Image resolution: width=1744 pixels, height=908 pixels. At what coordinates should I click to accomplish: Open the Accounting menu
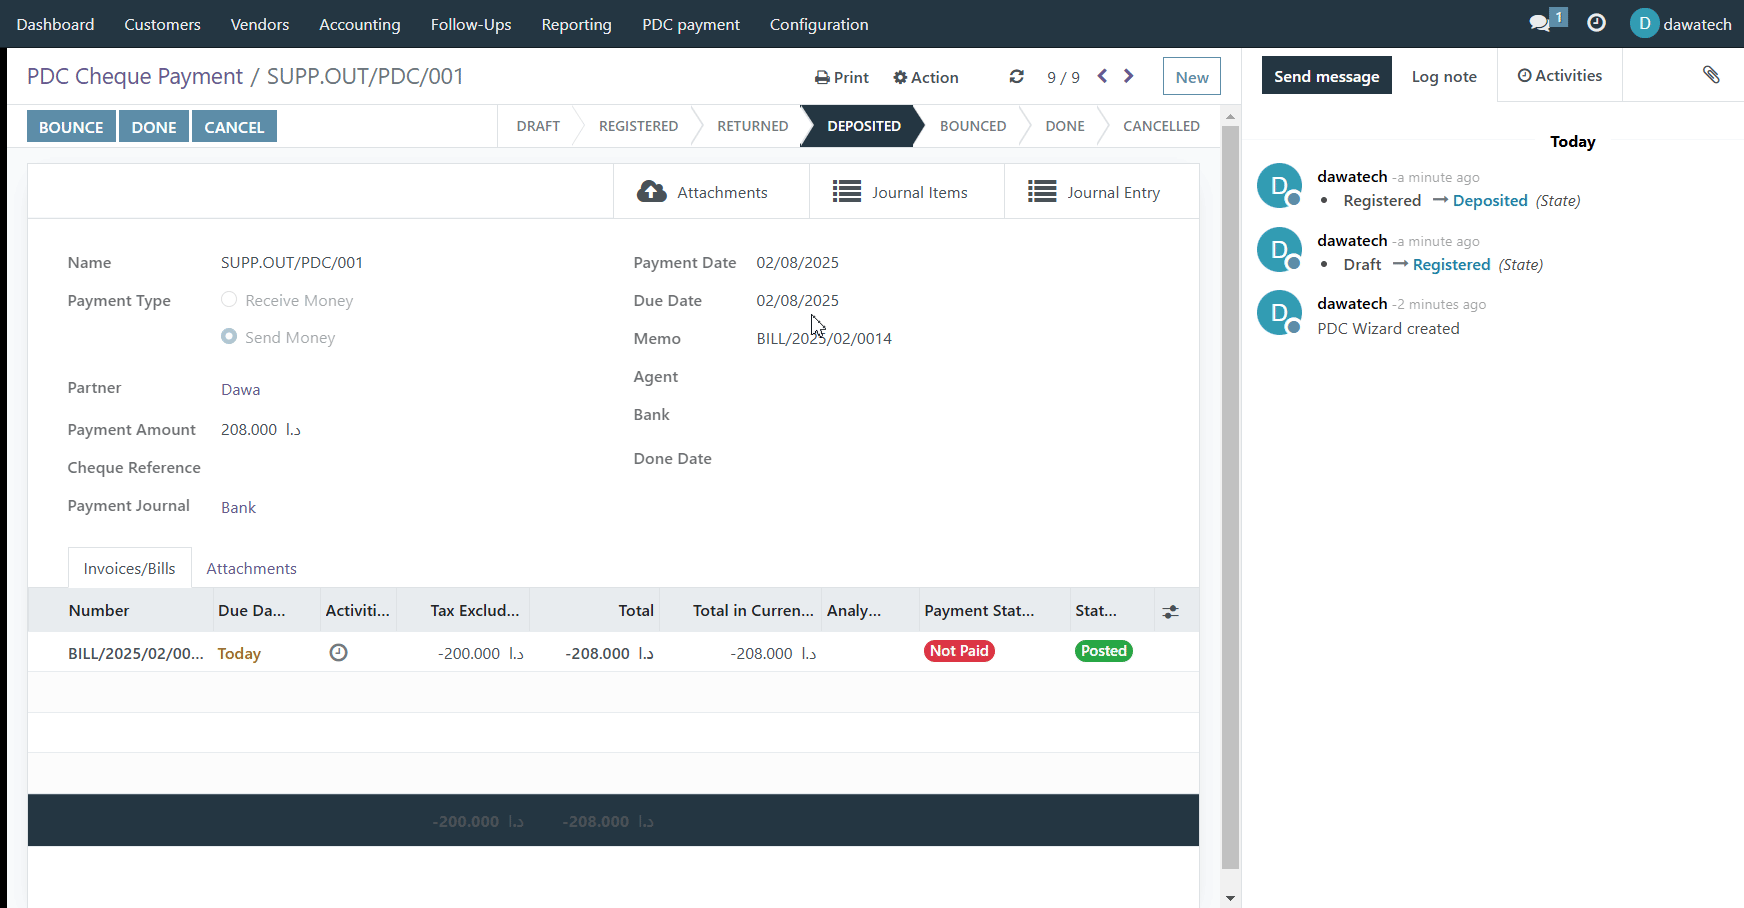360,24
